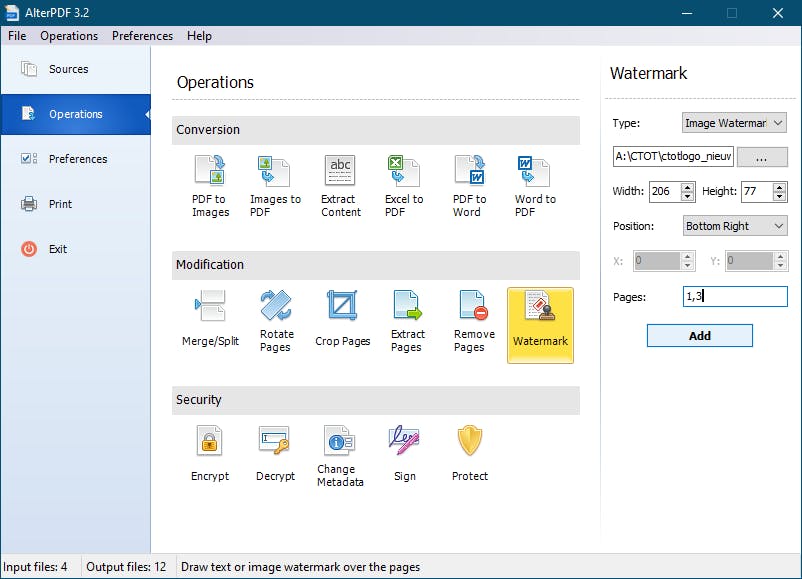Expand the Position dropdown showing Bottom Right
Image resolution: width=802 pixels, height=579 pixels.
pyautogui.click(x=735, y=226)
